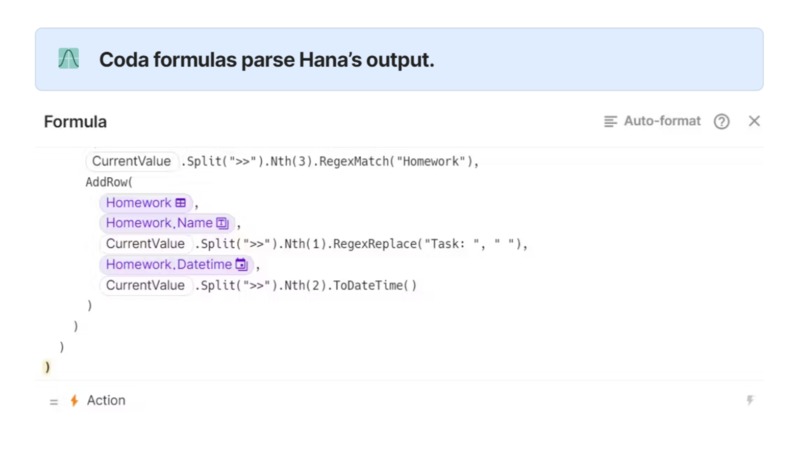Click the banner text about Hana's output
The width and height of the screenshot is (806, 453).
pyautogui.click(x=267, y=60)
